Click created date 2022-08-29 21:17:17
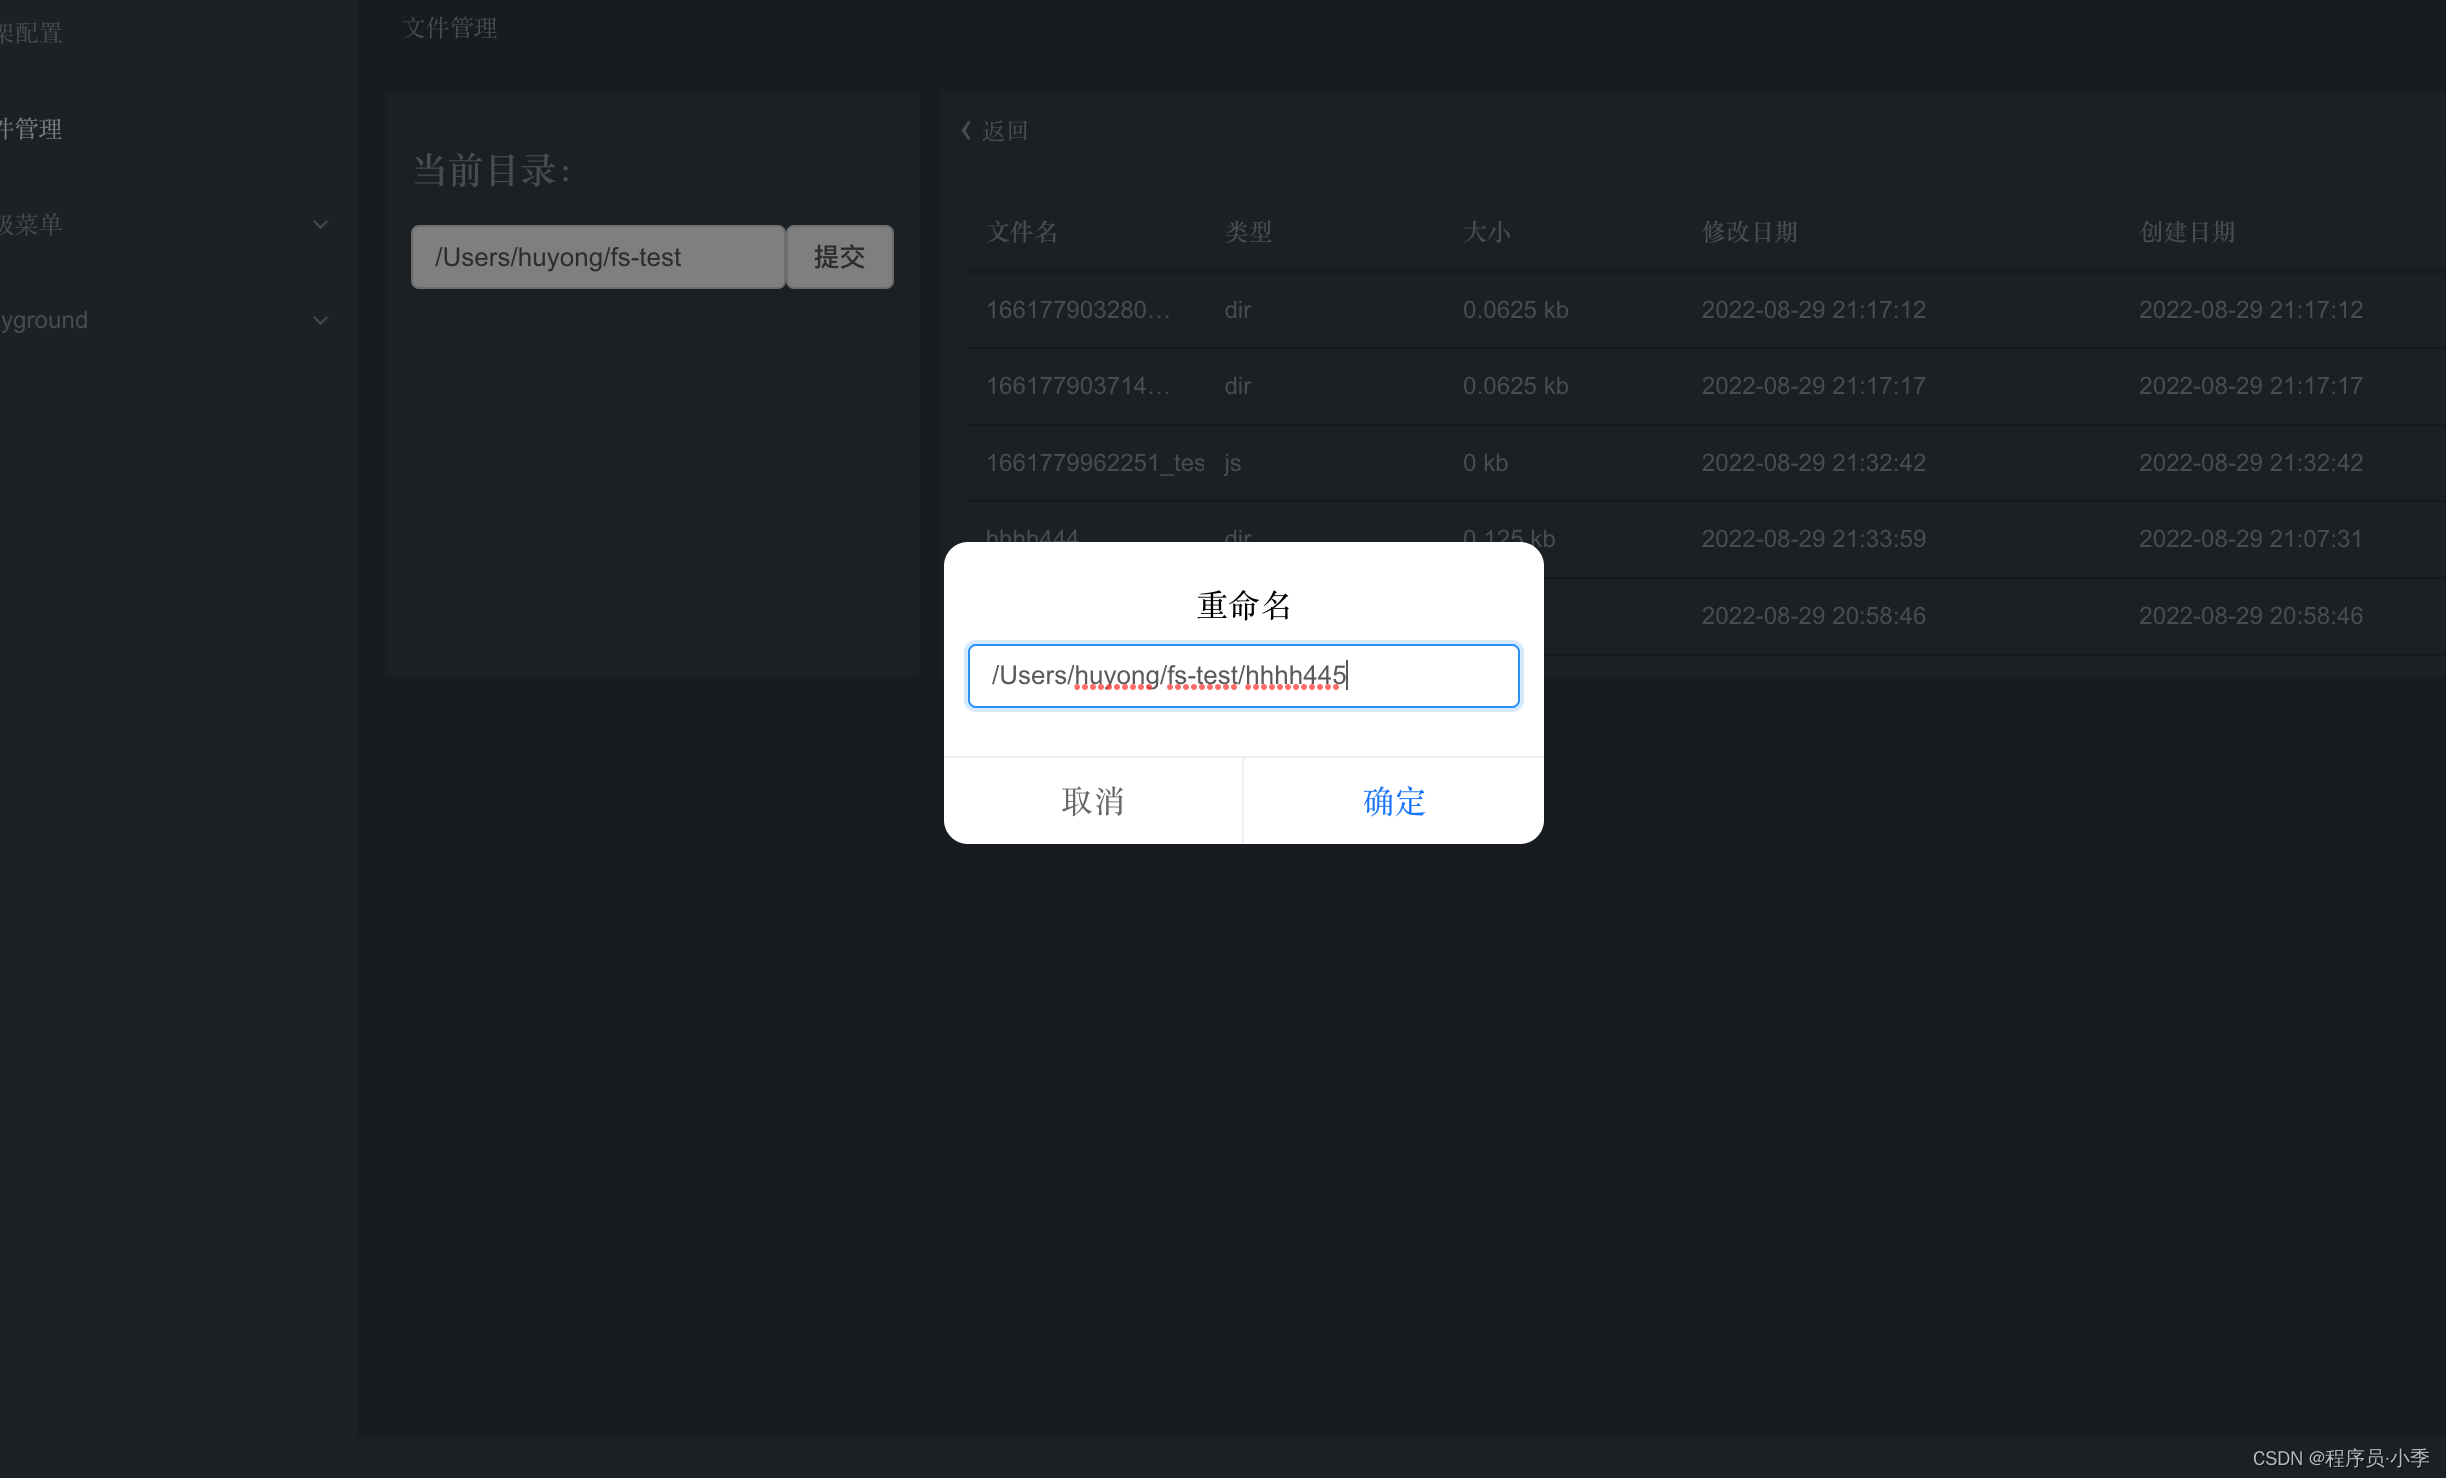The image size is (2446, 1478). click(2250, 386)
